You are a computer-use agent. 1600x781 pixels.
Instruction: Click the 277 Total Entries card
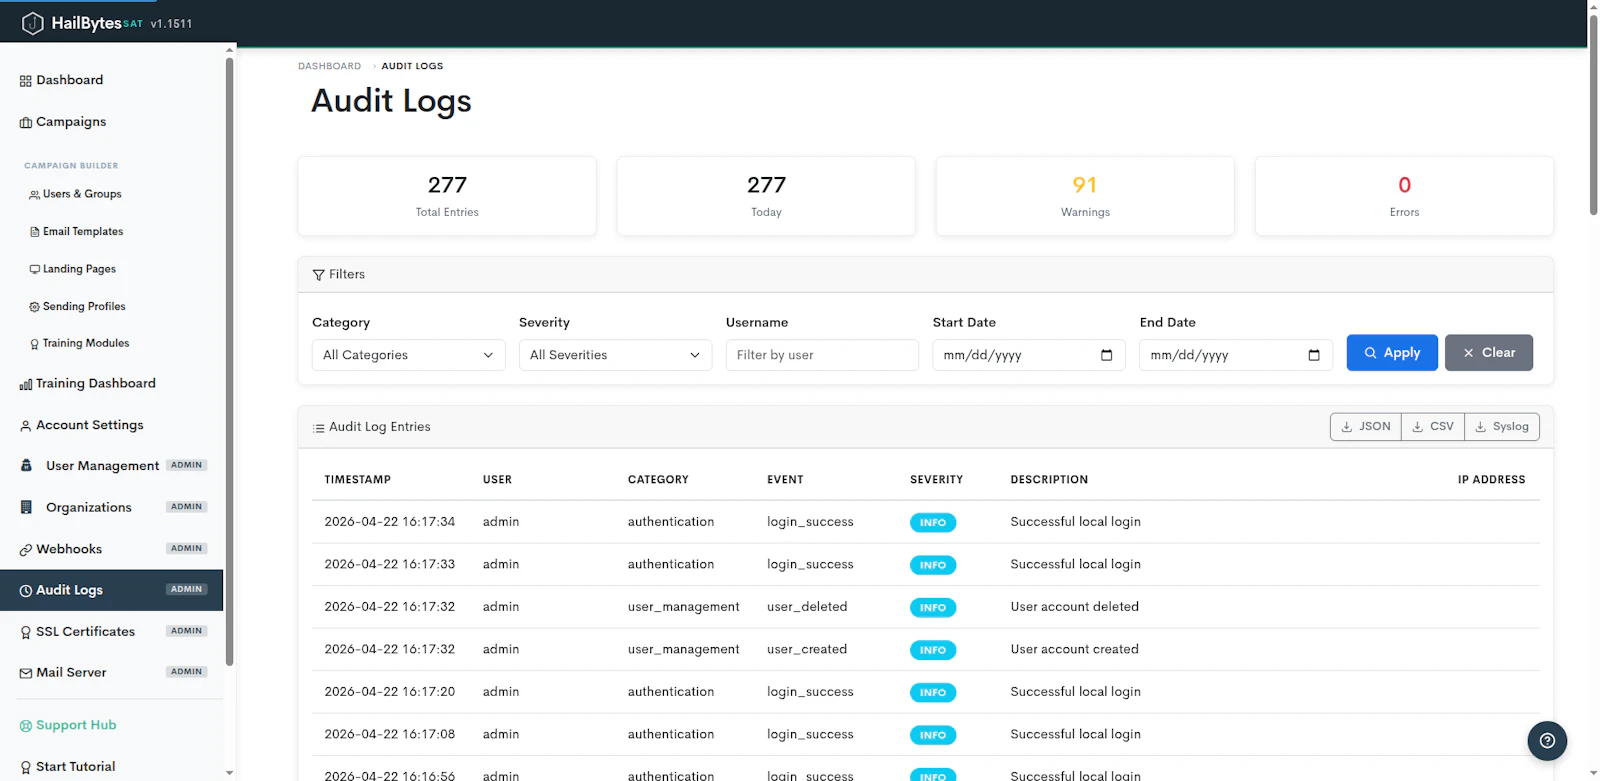coord(447,196)
